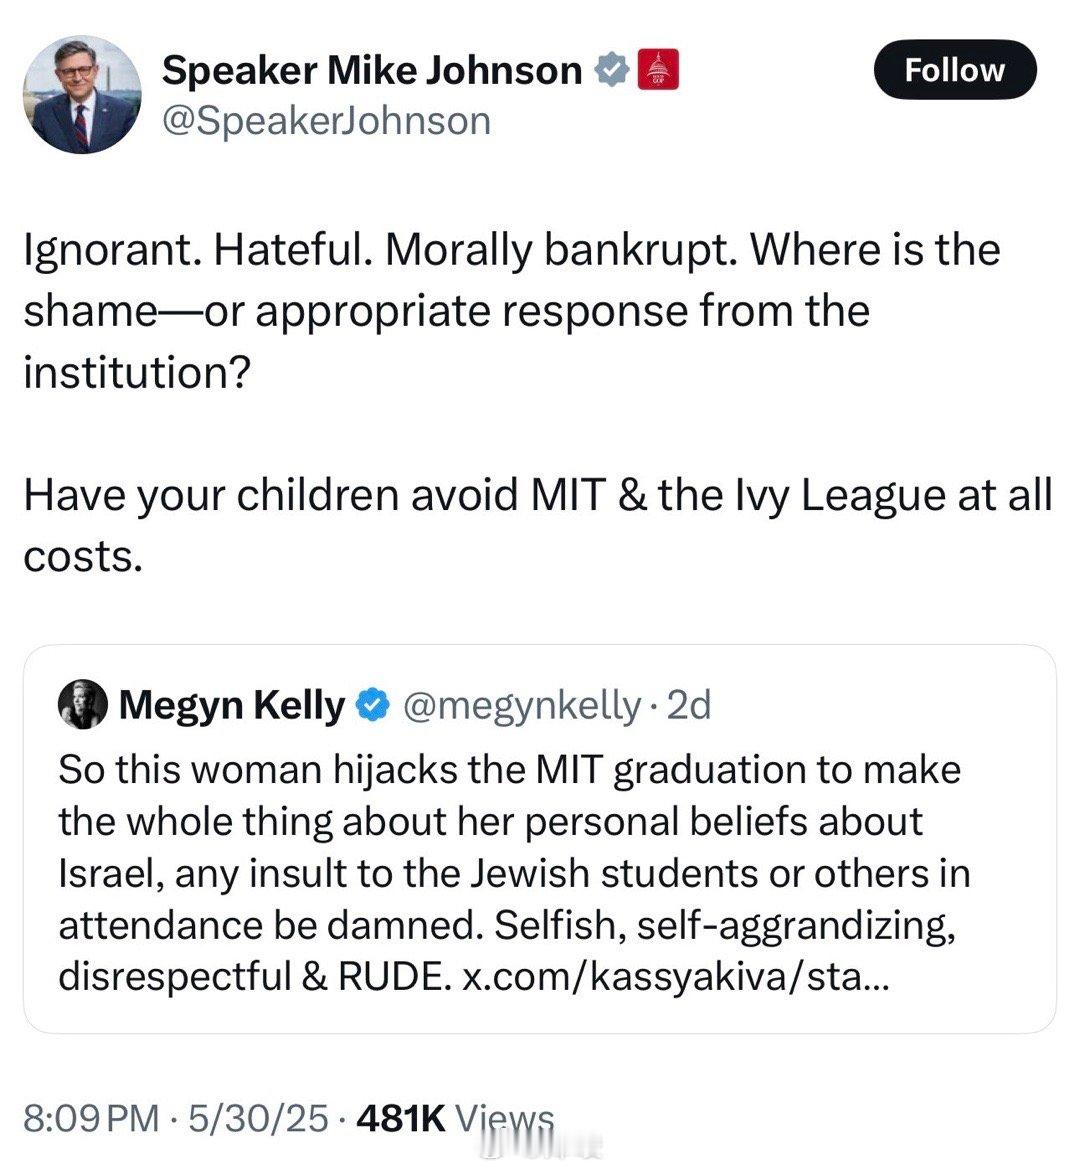1080x1170 pixels.
Task: Open the Speaker Mike Johnson display name
Action: click(x=372, y=70)
